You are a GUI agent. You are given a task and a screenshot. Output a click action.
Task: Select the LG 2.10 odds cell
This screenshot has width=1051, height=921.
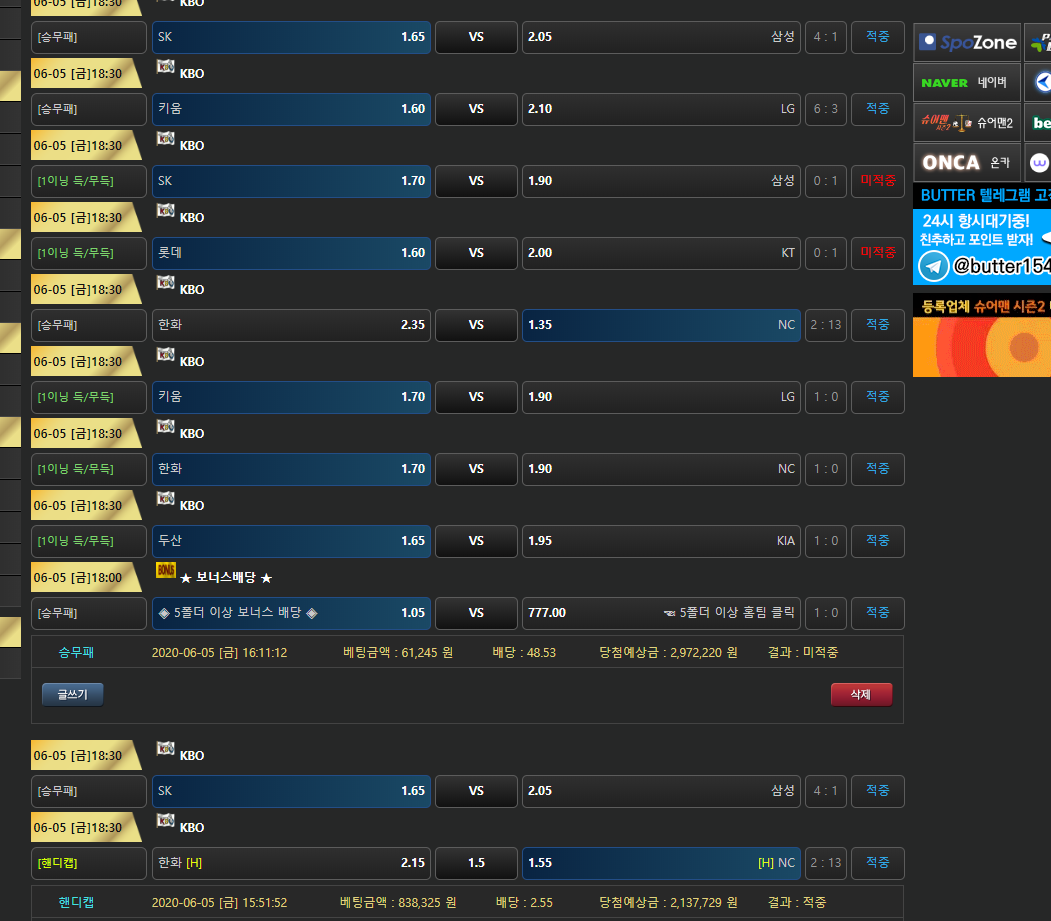point(661,109)
